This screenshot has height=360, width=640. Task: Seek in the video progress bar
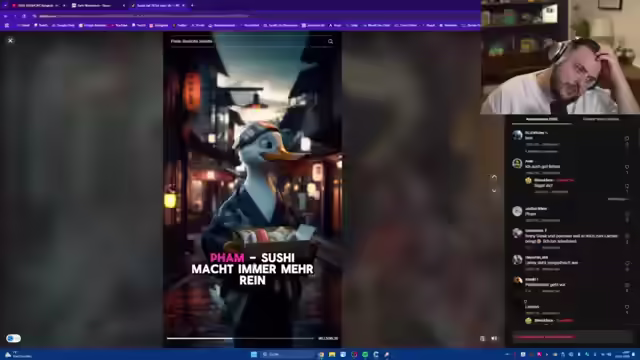tap(240, 338)
